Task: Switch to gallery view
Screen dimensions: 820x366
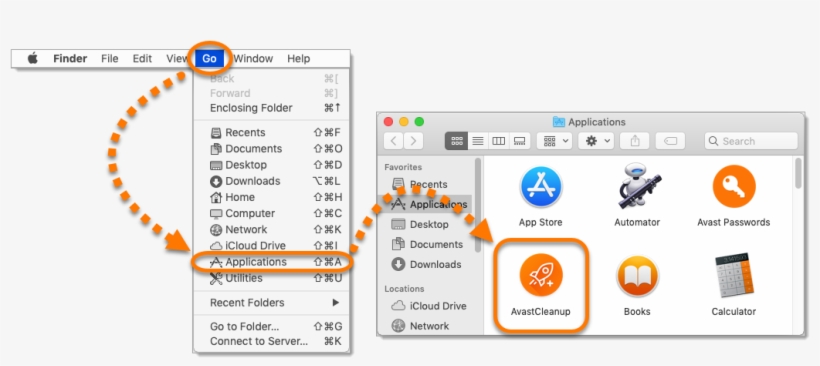Action: (519, 141)
